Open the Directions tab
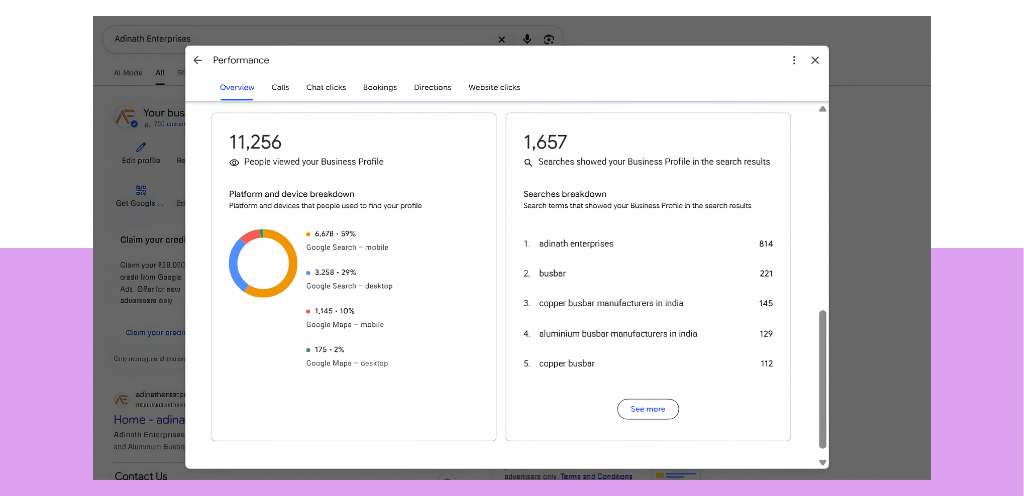 (x=432, y=87)
